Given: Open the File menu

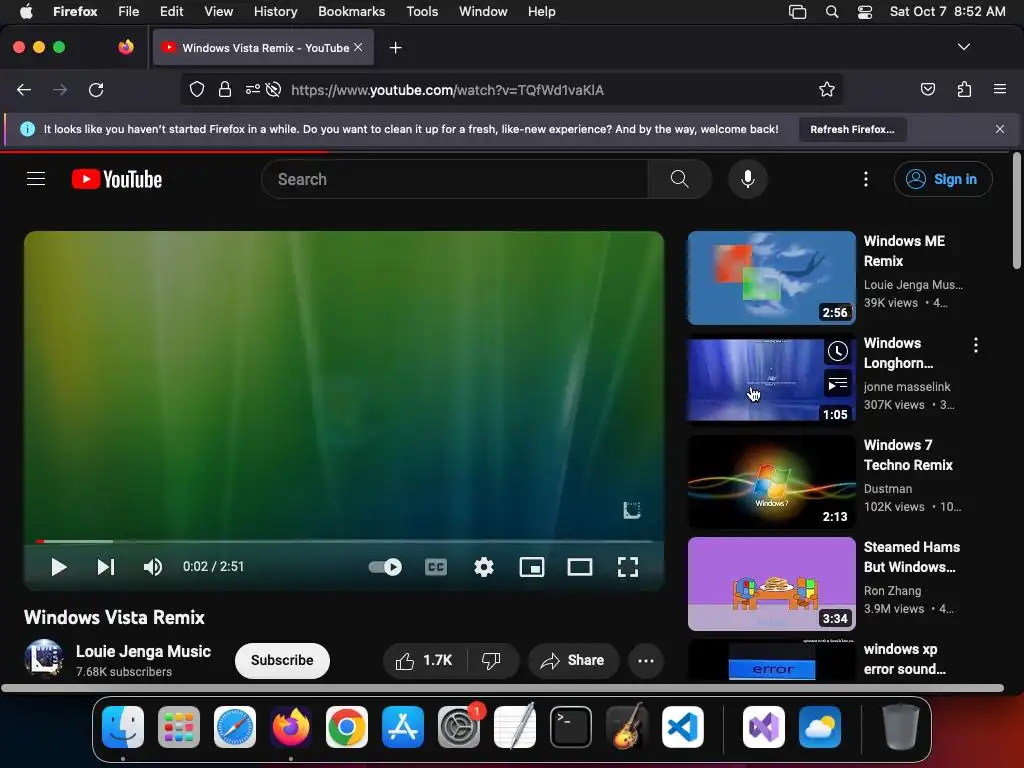Looking at the screenshot, I should [128, 11].
